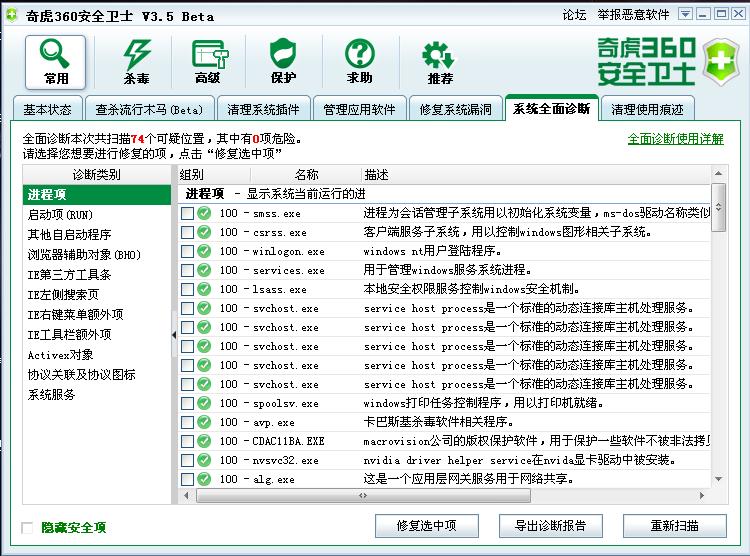Viewport: 750px width, 556px height.
Task: Click green check icon for winlogon.exe
Action: [x=204, y=251]
